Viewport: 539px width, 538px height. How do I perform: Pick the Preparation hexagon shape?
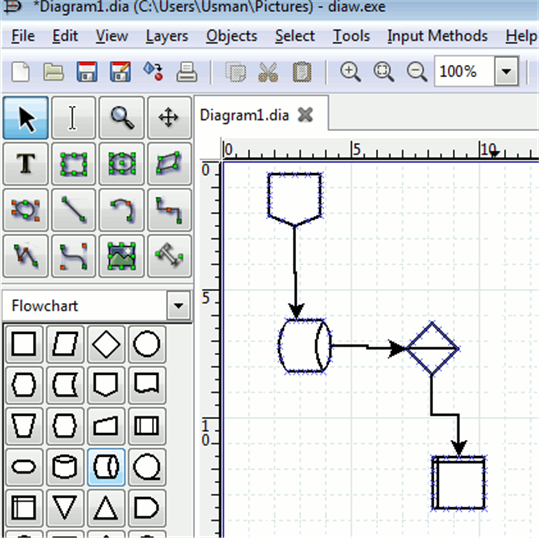pos(65,426)
